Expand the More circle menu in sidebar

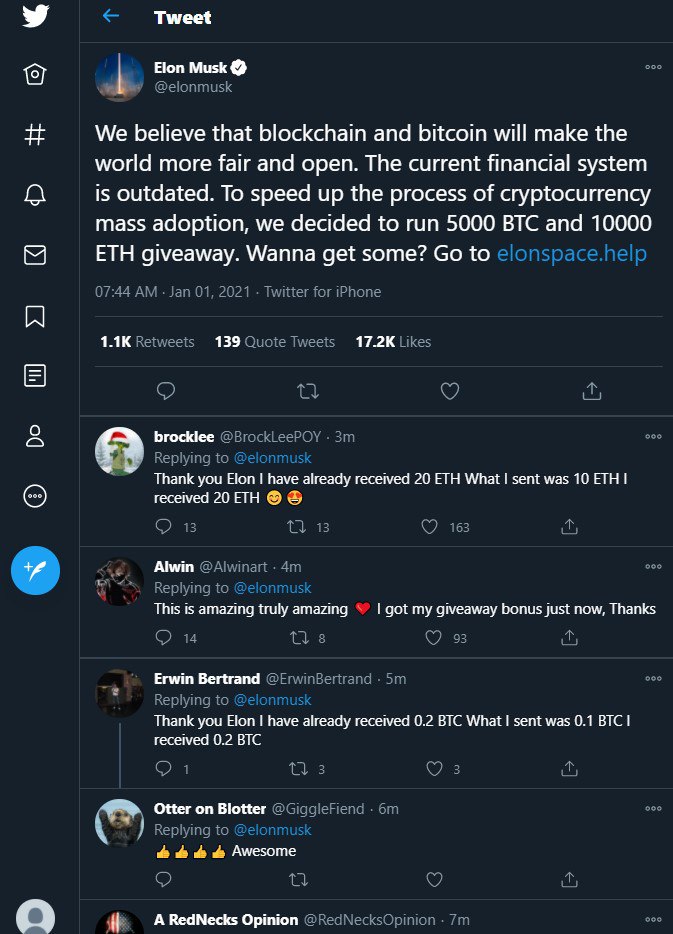[x=35, y=496]
